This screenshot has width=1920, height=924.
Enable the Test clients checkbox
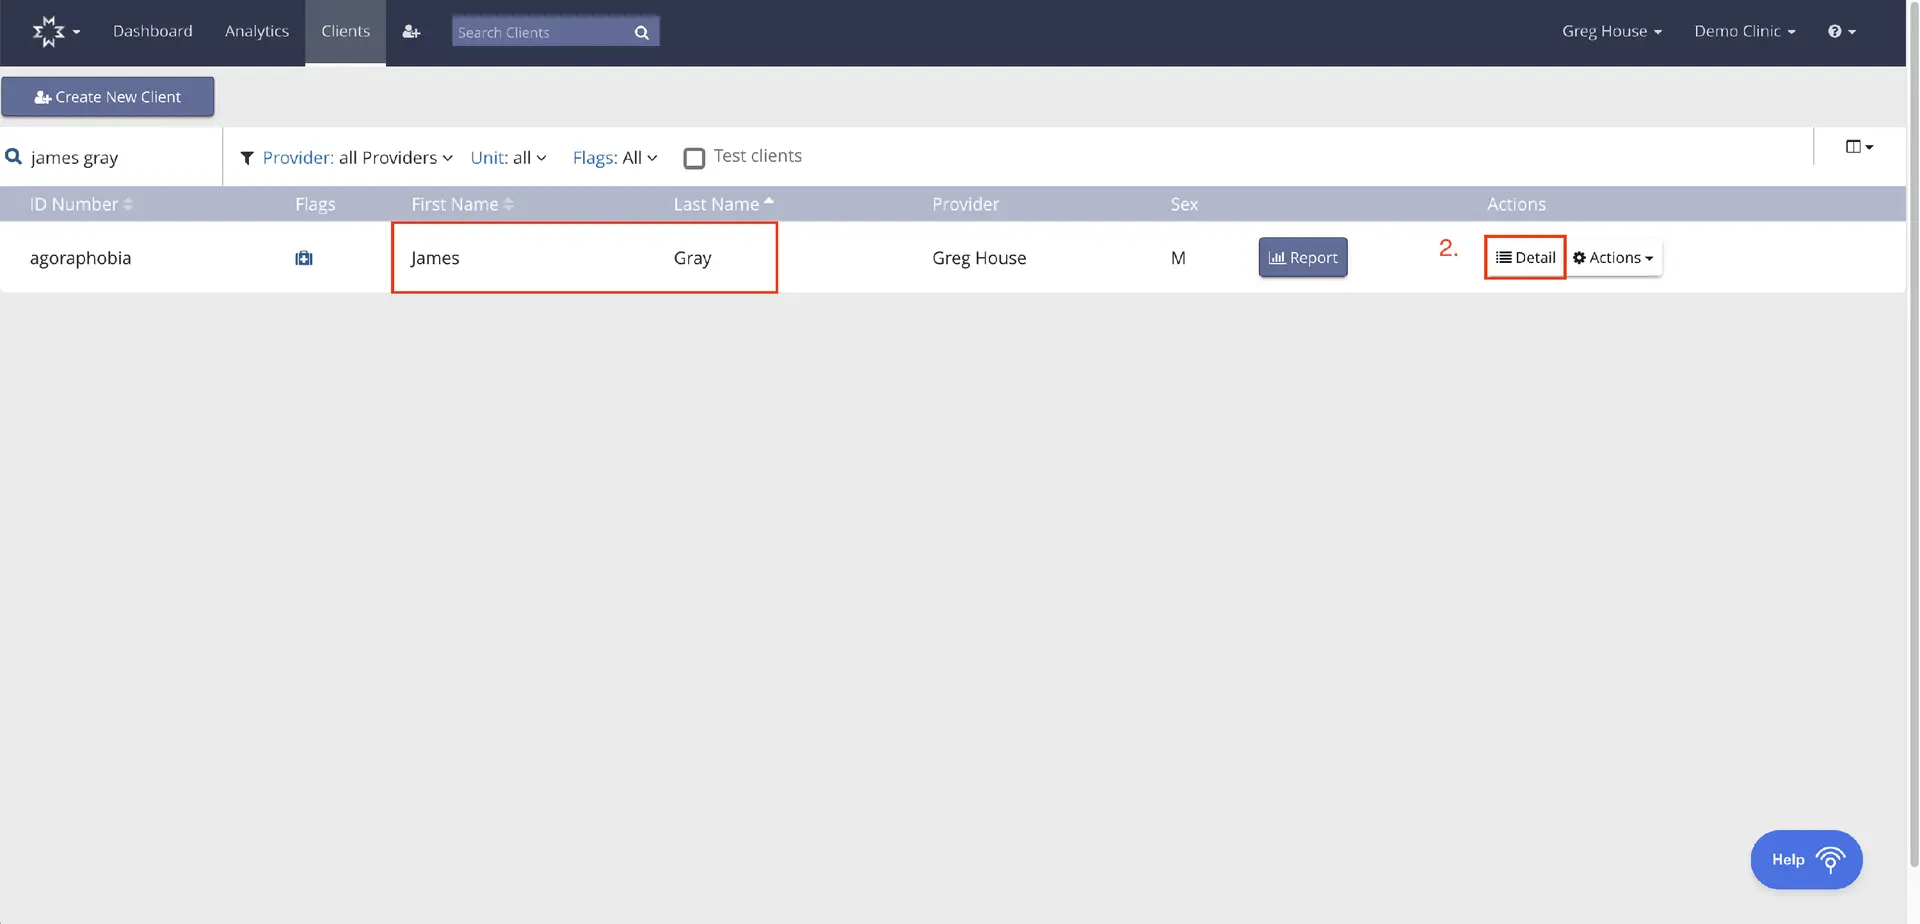pos(694,157)
